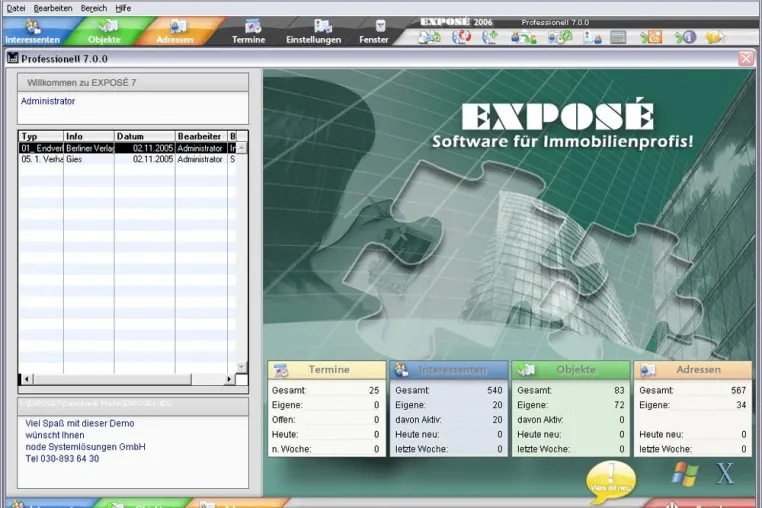The image size is (762, 508).
Task: Close the Professionell 7.0.0 window
Action: (x=745, y=59)
